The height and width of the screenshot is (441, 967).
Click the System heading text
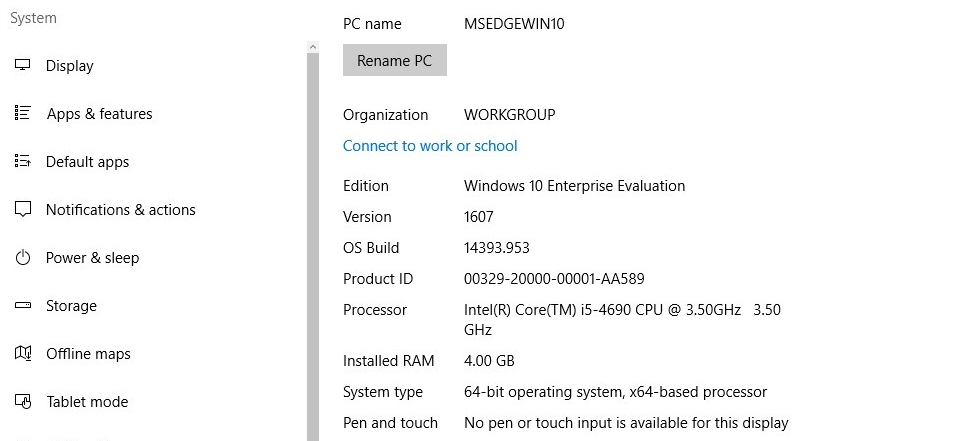point(33,18)
